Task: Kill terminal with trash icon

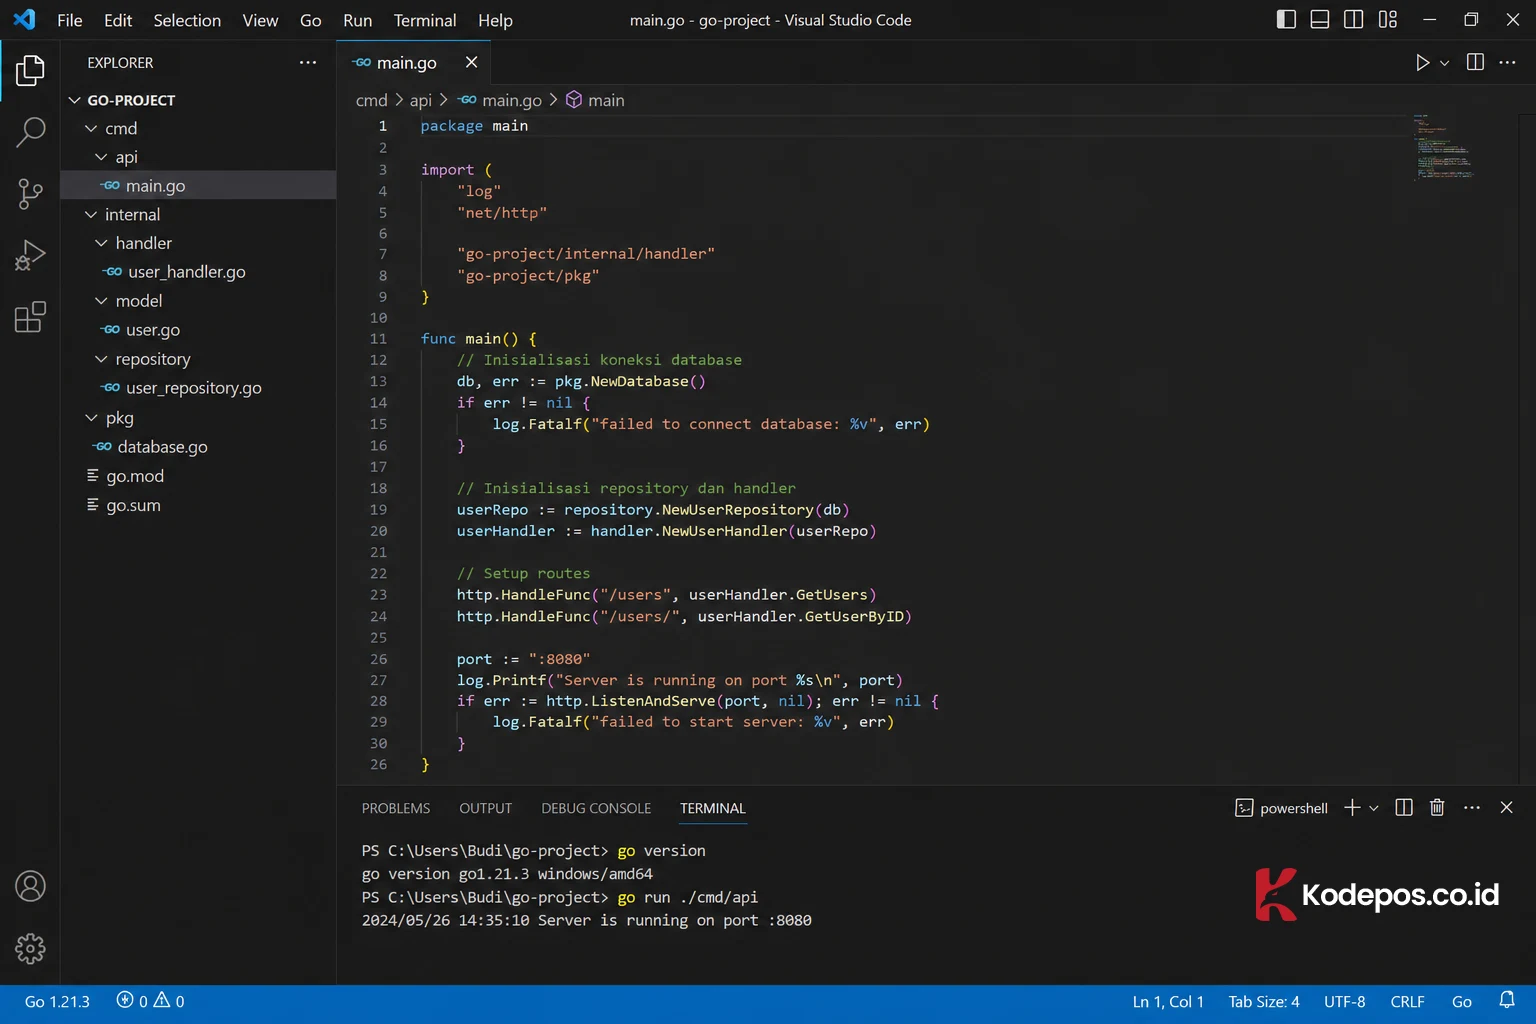Action: click(x=1437, y=807)
